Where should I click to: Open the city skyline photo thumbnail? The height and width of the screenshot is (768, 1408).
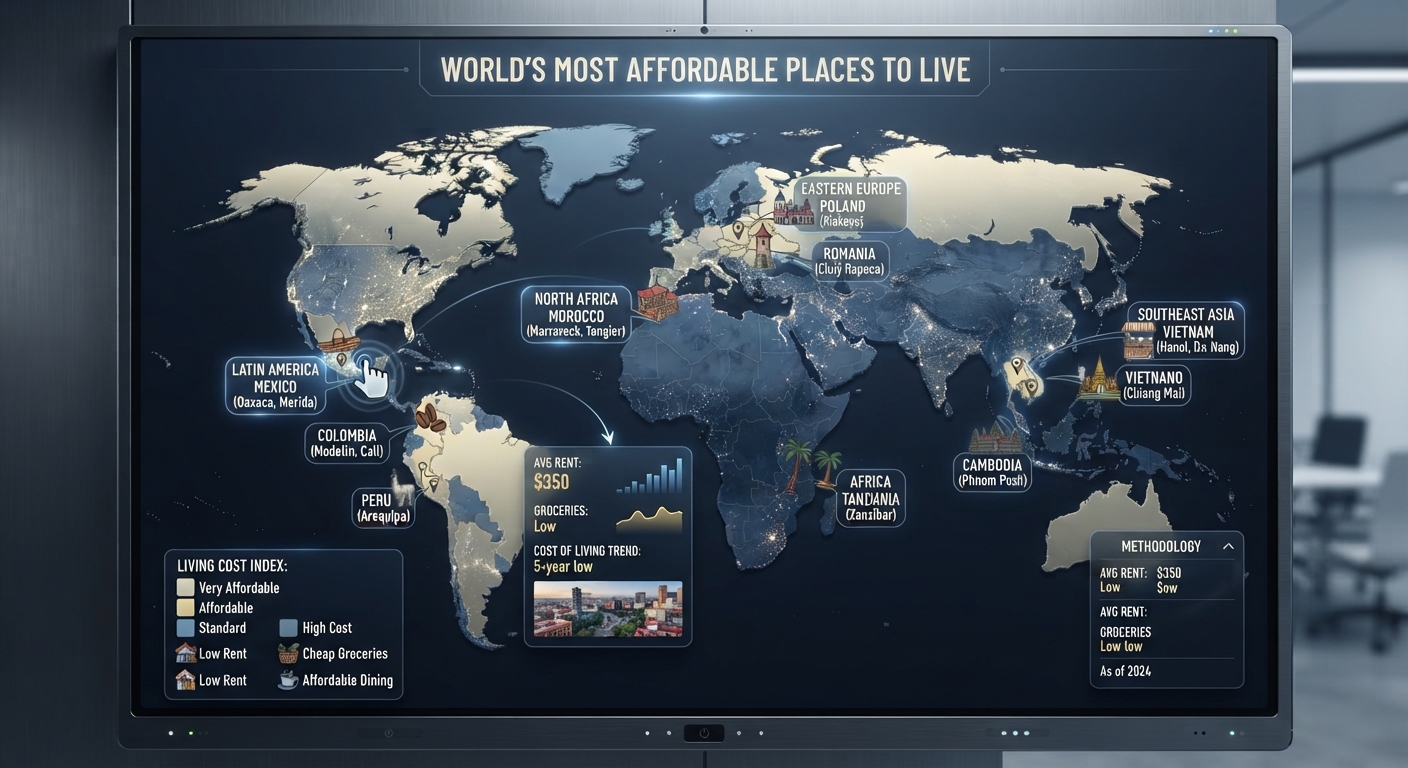pyautogui.click(x=608, y=609)
